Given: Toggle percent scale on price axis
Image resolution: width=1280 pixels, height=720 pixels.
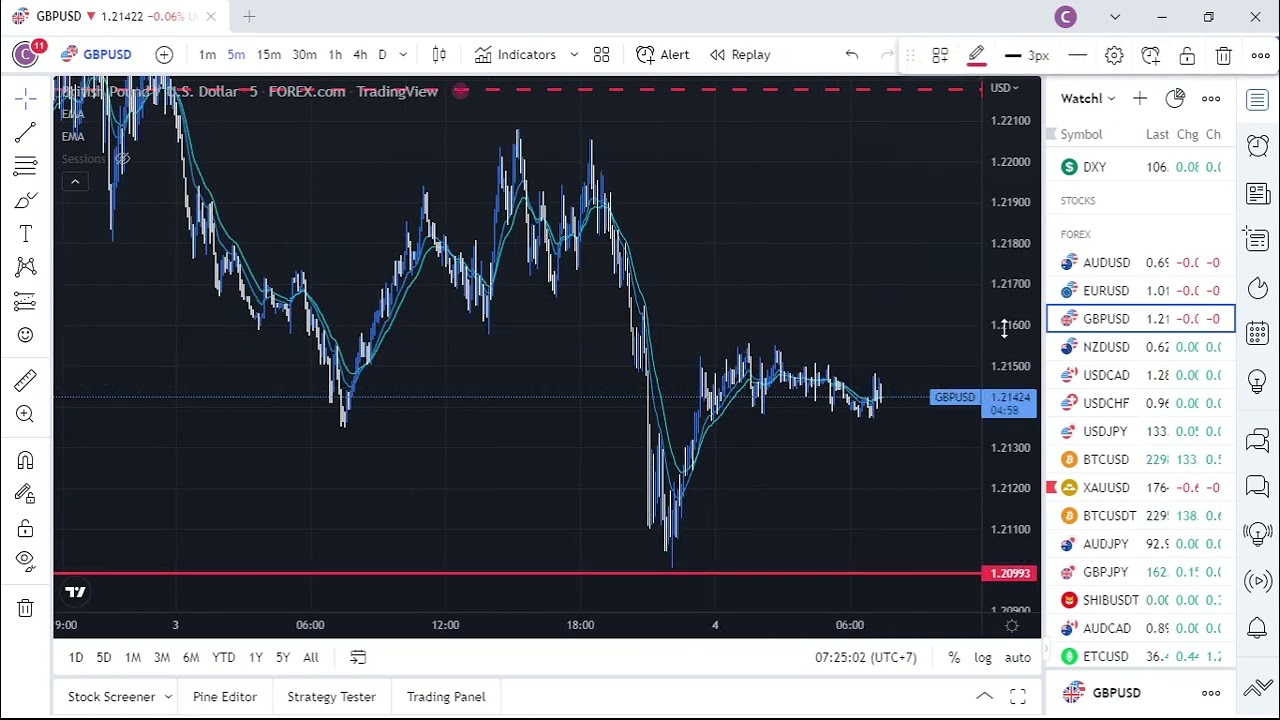Looking at the screenshot, I should click(x=954, y=657).
